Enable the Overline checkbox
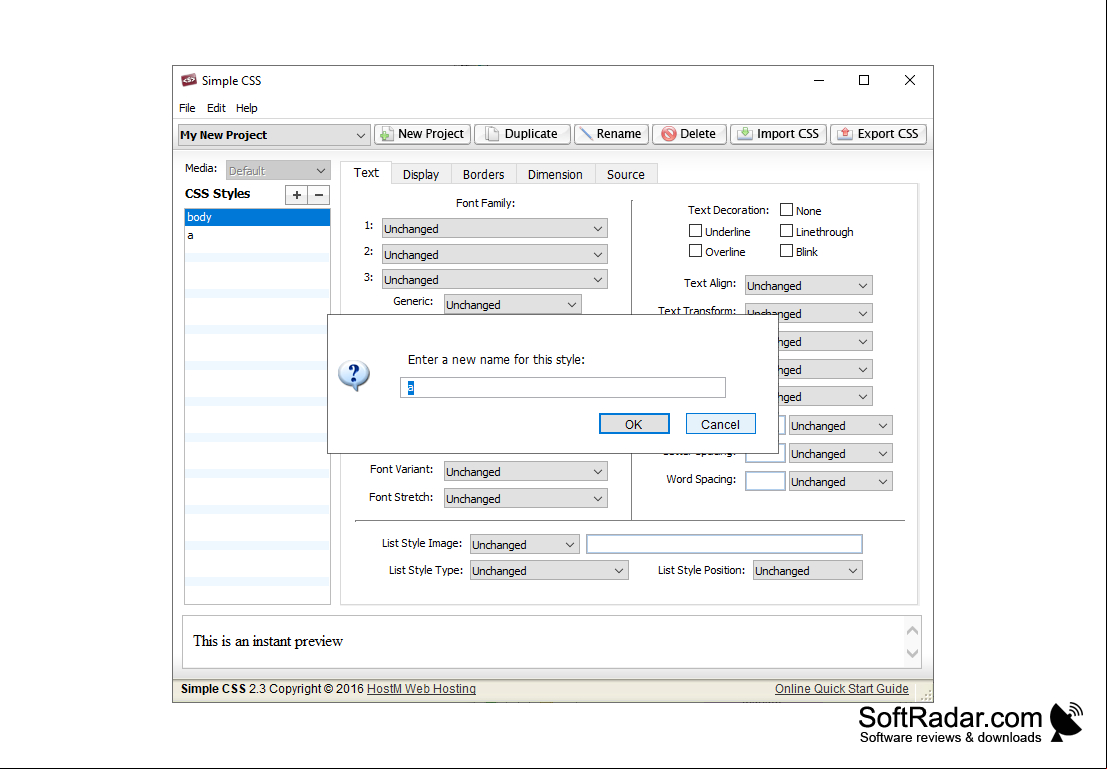The image size is (1107, 769). point(695,251)
